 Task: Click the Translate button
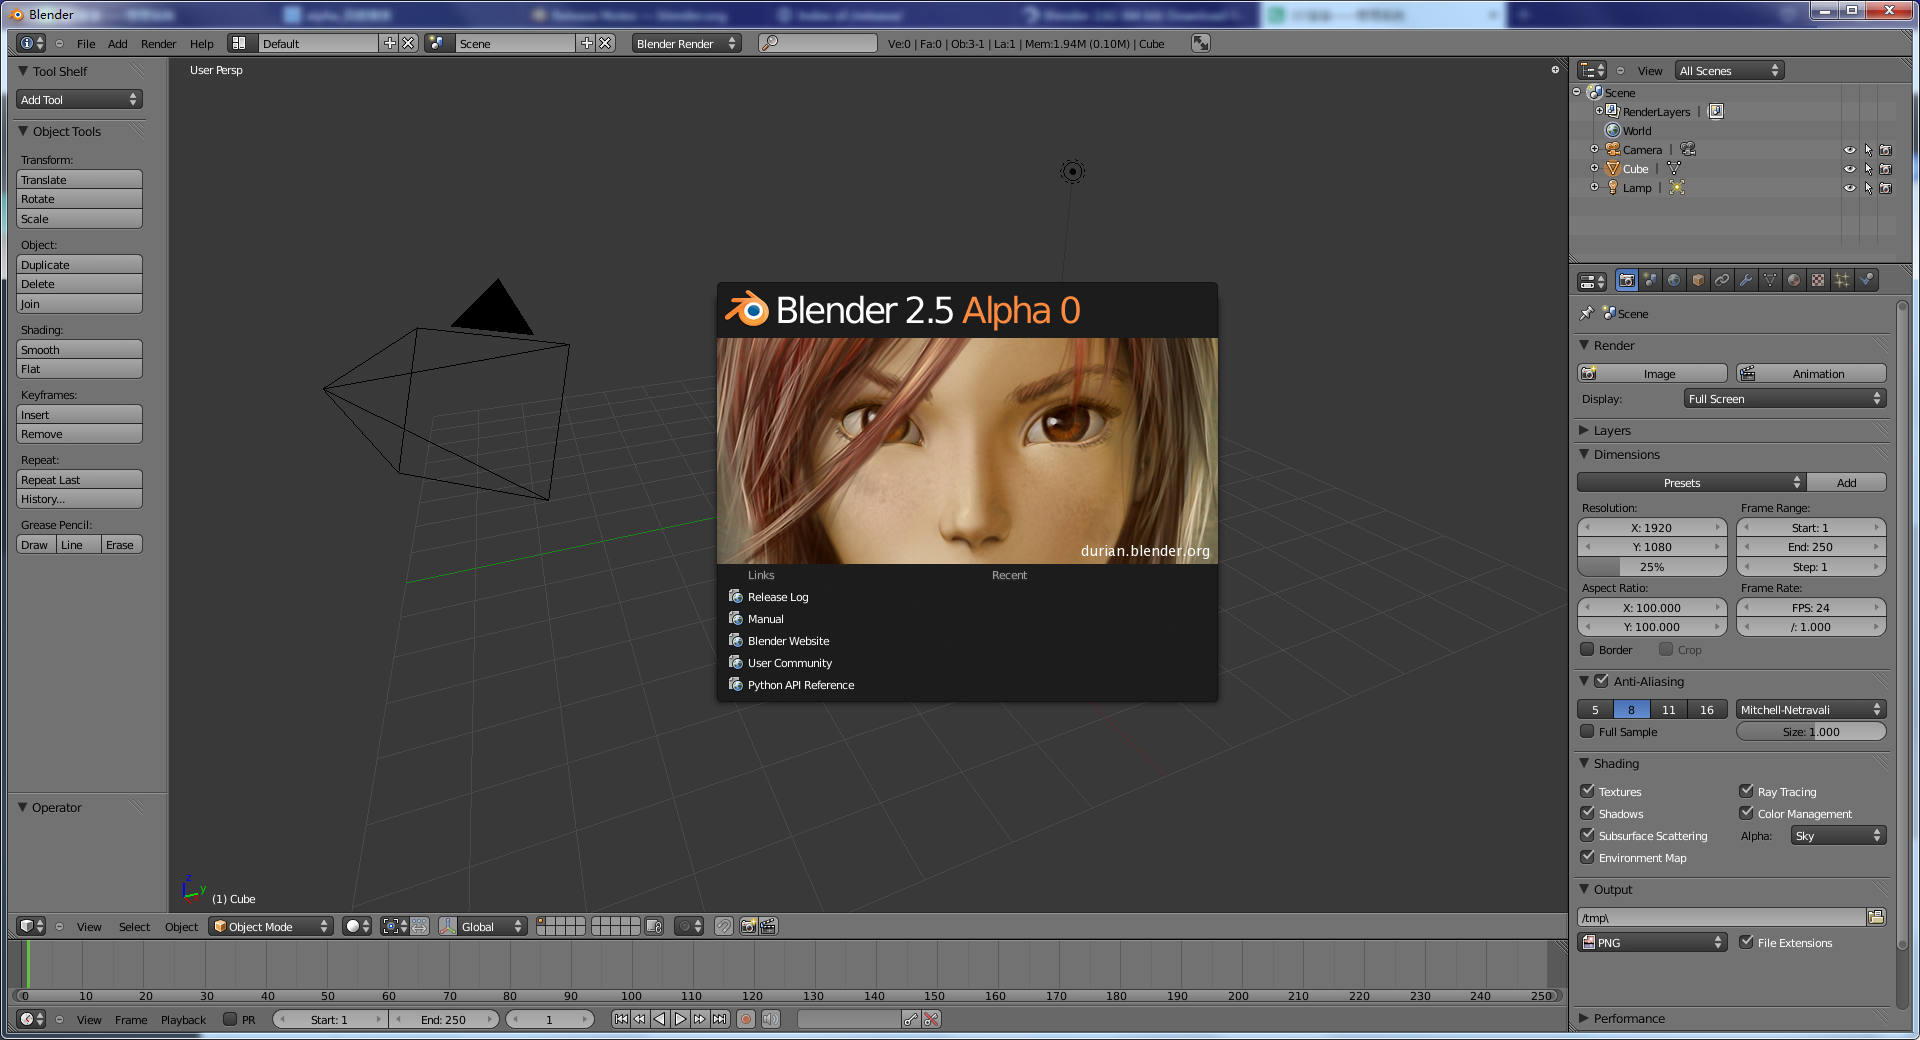point(79,180)
